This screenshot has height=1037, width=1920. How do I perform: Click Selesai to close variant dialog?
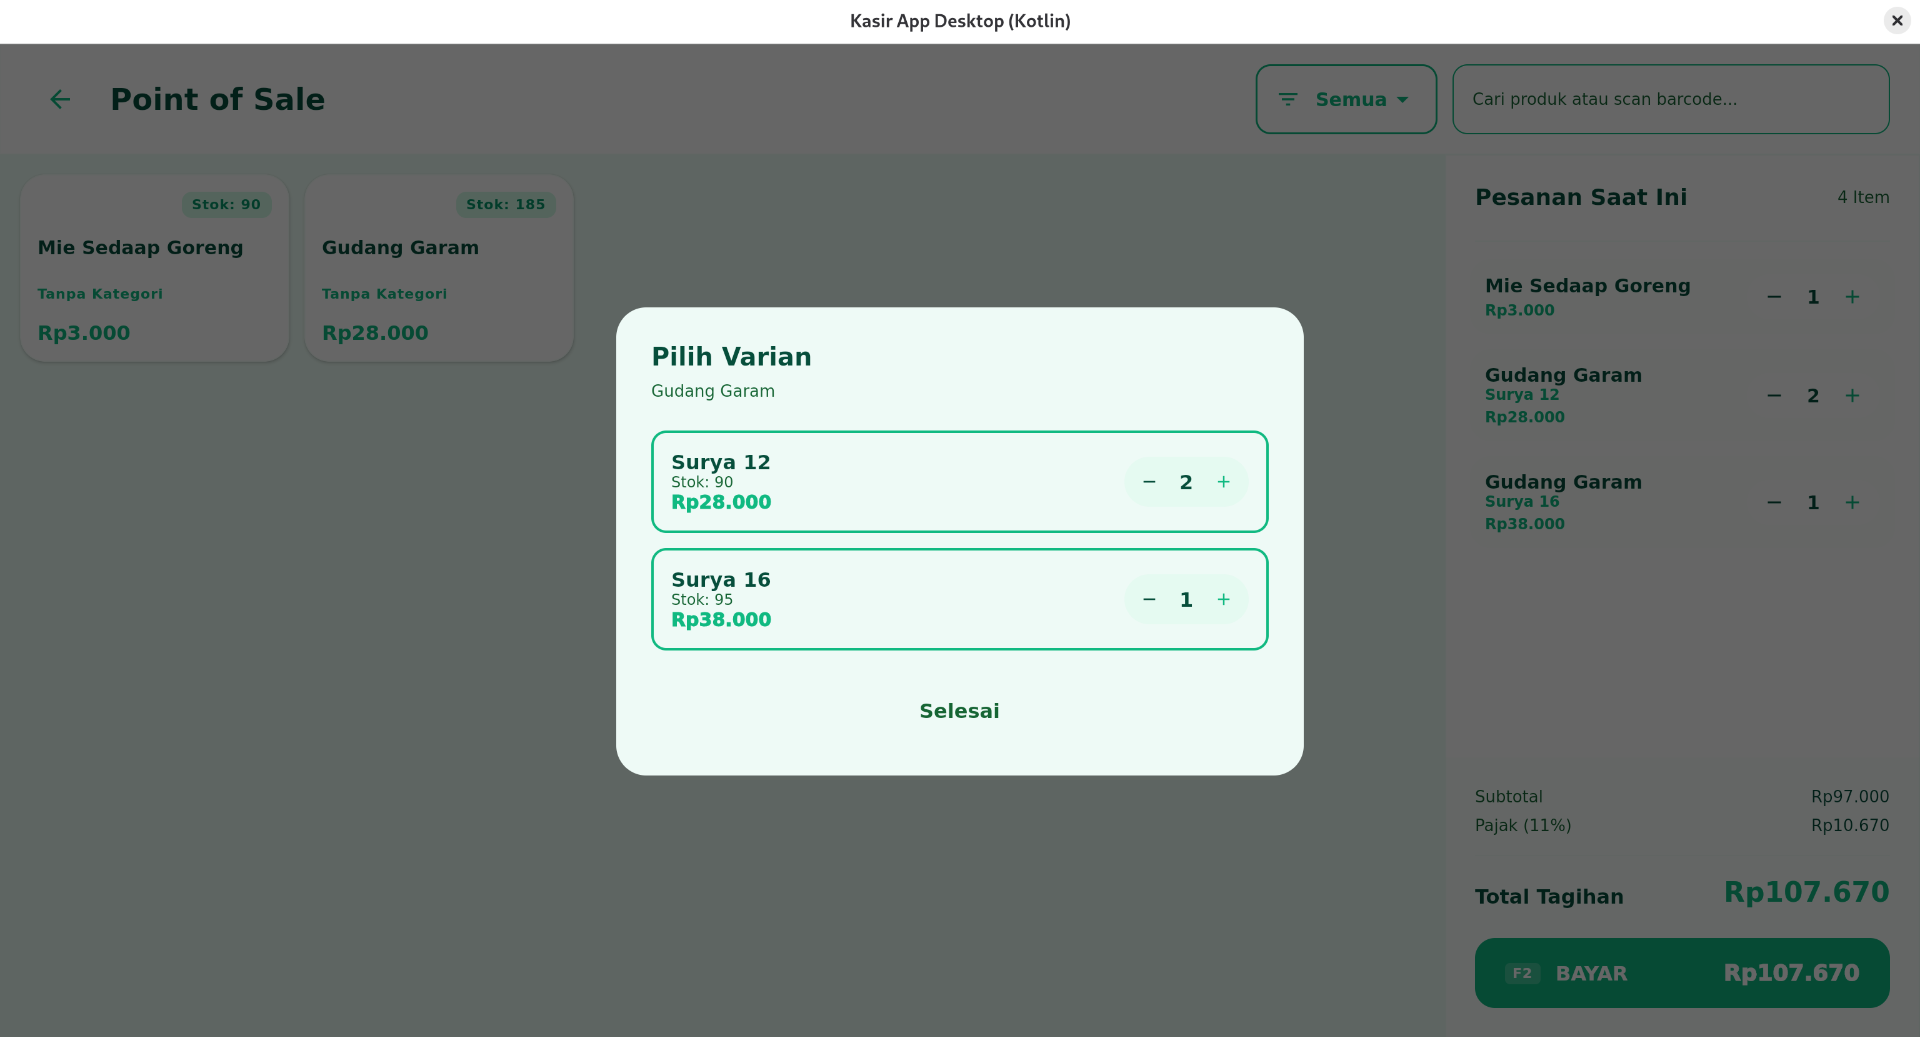coord(959,711)
